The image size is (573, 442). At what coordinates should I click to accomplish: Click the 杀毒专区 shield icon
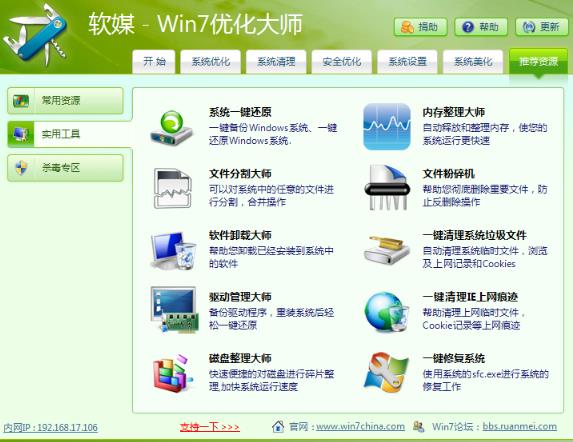coord(21,168)
